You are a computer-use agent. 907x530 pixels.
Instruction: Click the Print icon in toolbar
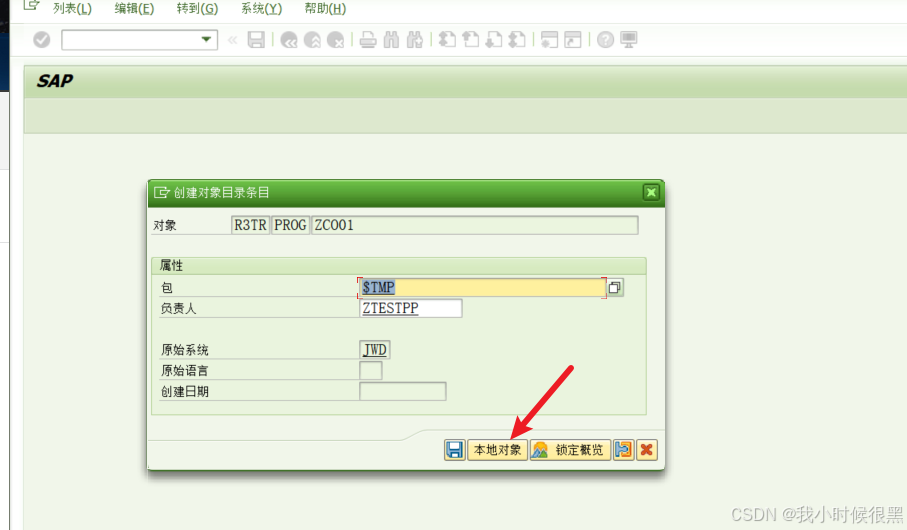pos(368,40)
